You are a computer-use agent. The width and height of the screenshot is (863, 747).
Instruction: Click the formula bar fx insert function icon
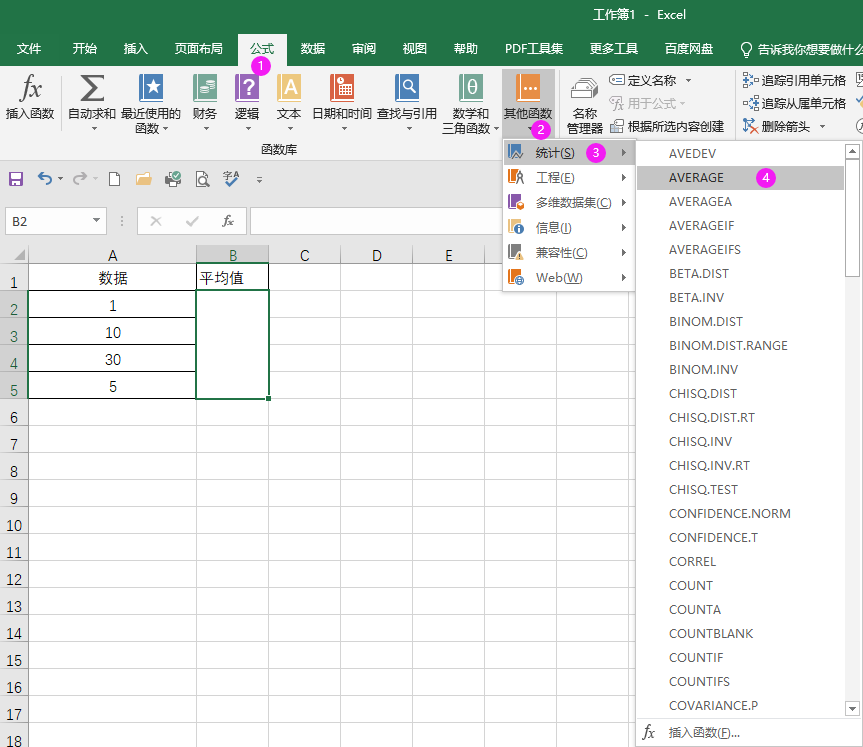click(228, 221)
